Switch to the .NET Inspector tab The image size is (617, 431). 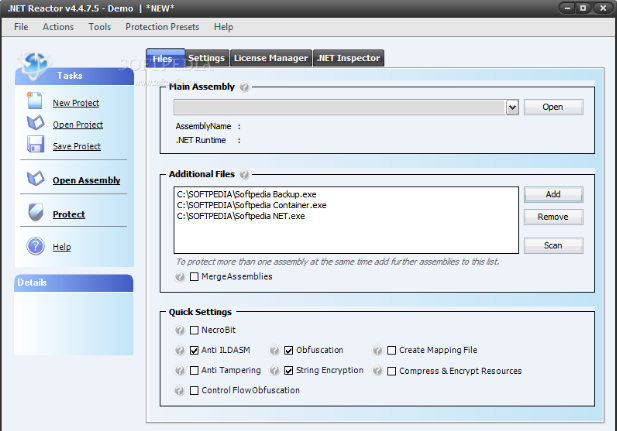(349, 58)
